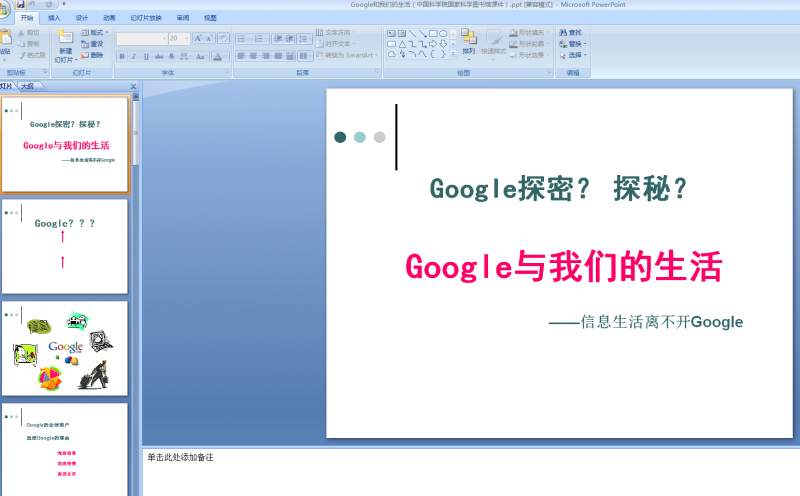Select the rectangle shape in gallery
This screenshot has height=496, width=800.
[x=433, y=34]
